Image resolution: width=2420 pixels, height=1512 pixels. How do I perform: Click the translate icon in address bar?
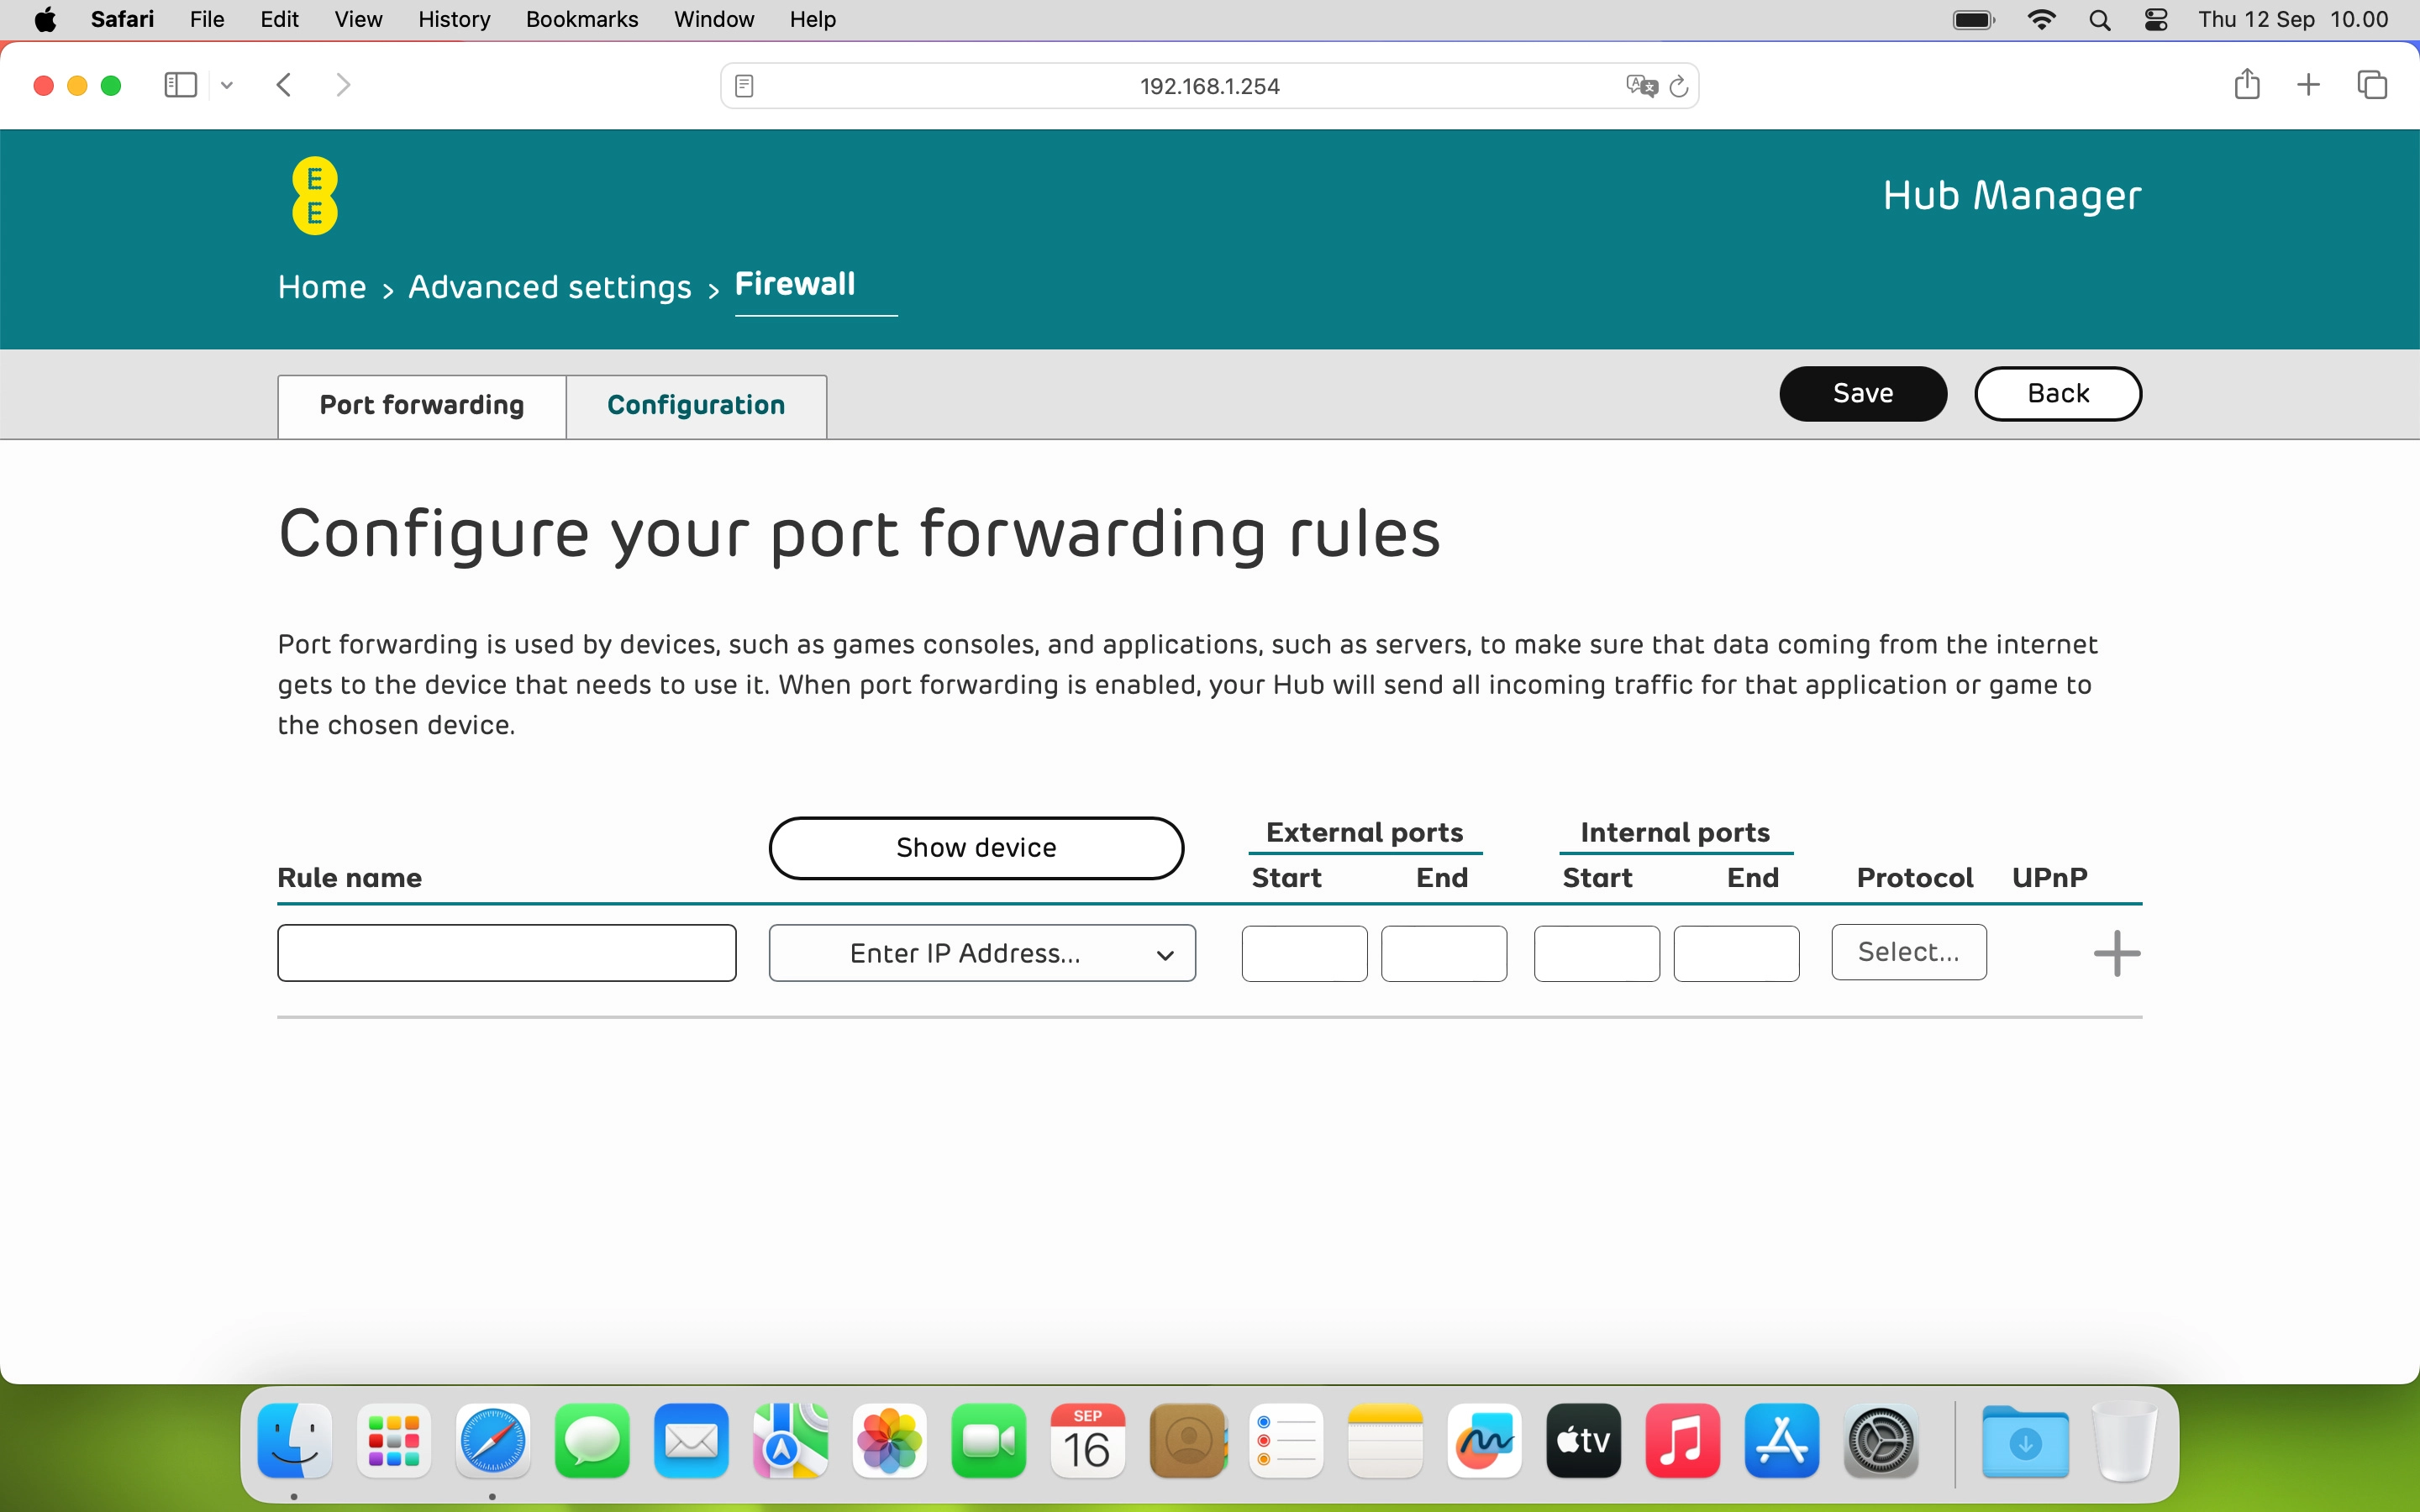[1641, 86]
